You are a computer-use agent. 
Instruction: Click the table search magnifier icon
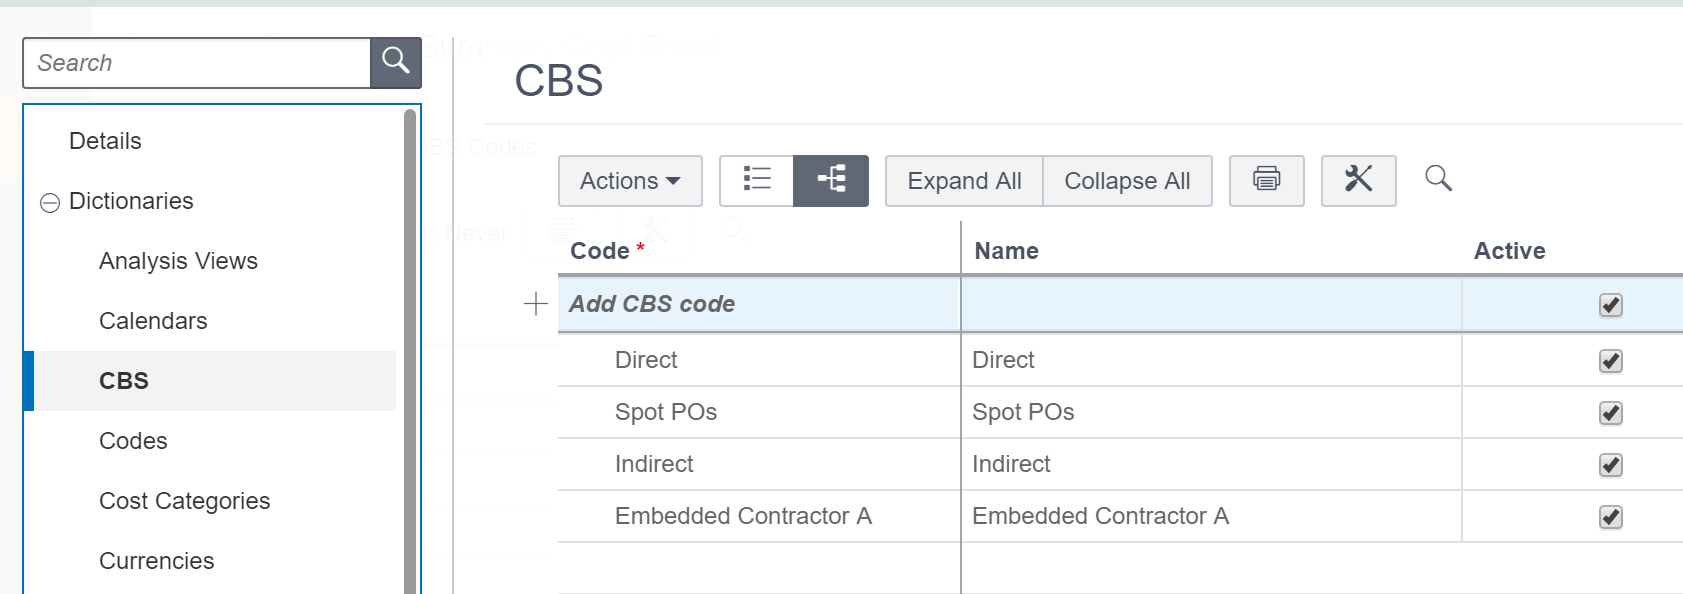(1438, 179)
